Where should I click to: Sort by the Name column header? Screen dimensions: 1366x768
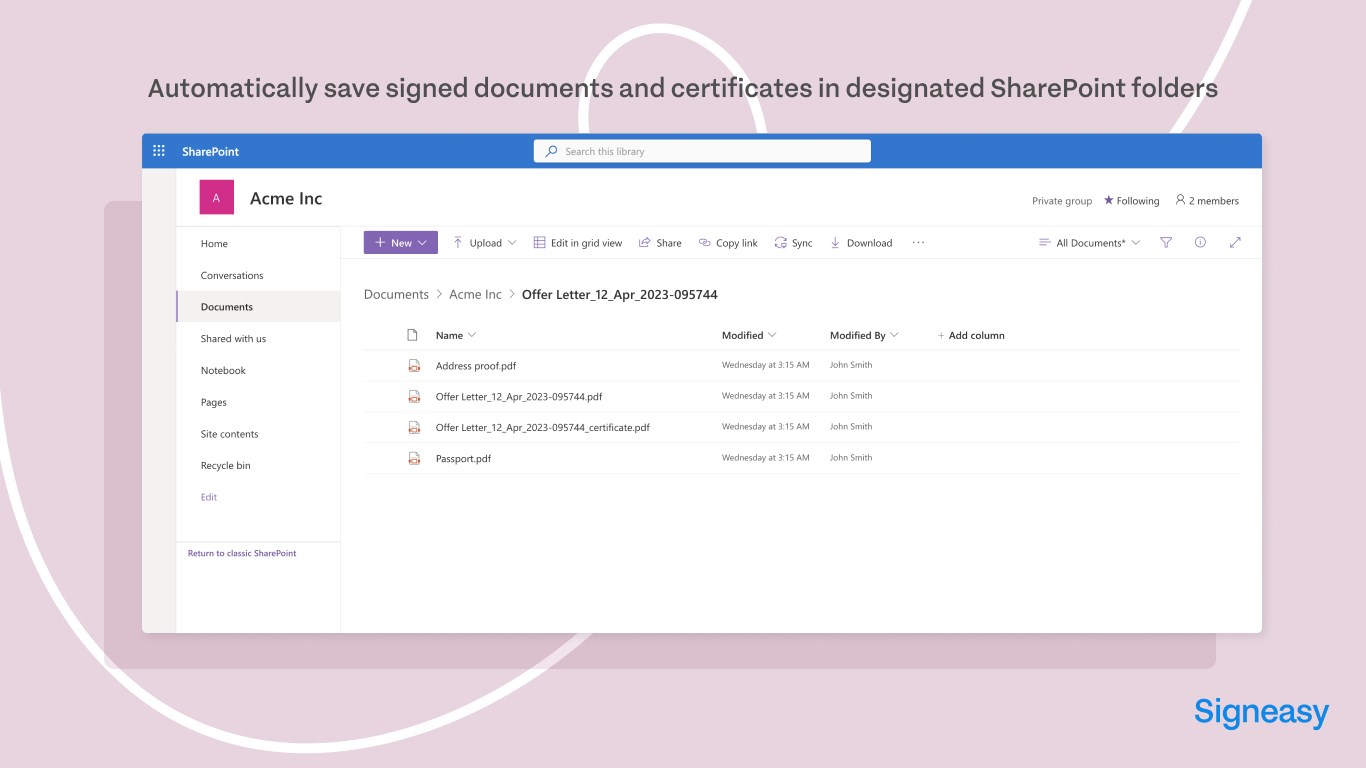tap(456, 336)
